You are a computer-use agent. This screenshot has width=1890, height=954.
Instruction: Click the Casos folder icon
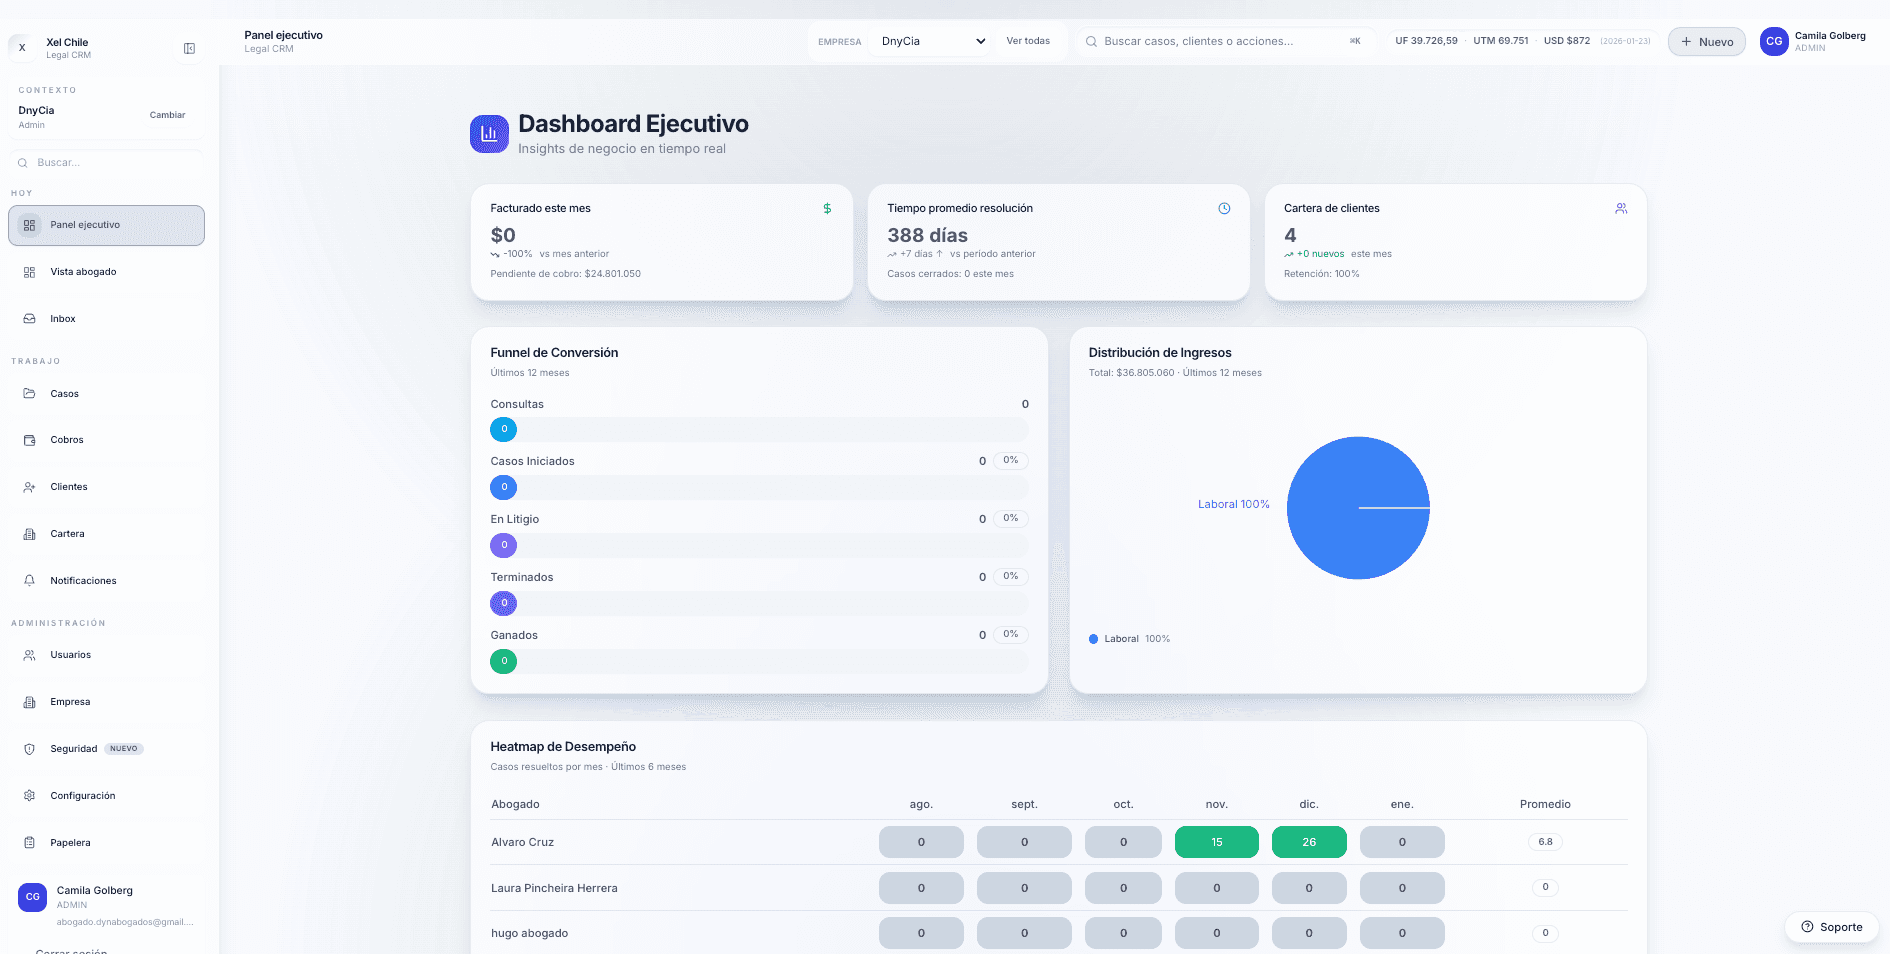(x=29, y=394)
